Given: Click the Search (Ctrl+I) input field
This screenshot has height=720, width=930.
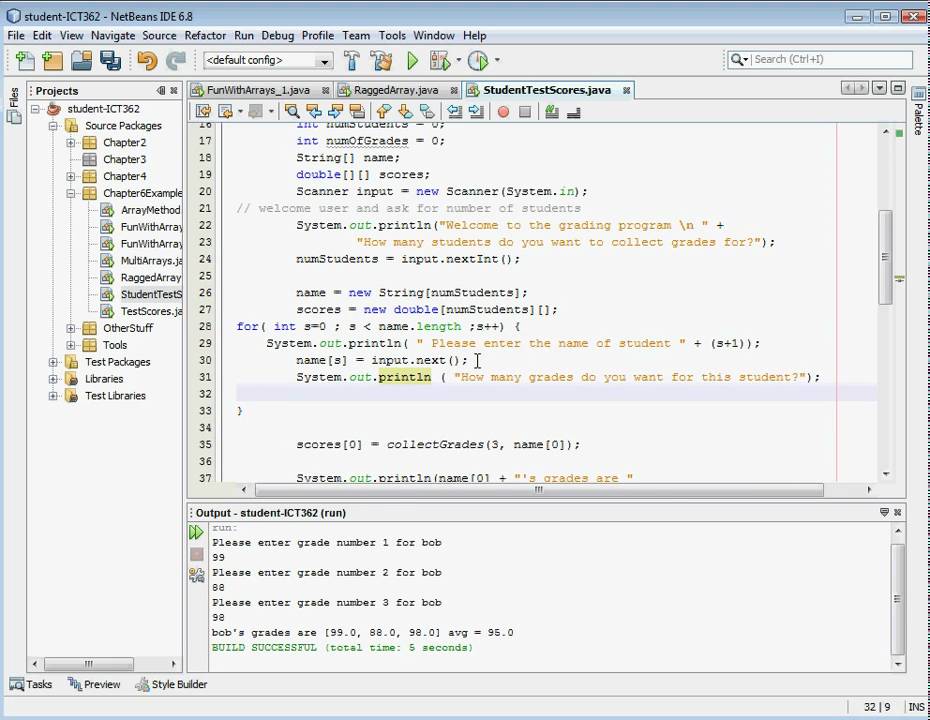Looking at the screenshot, I should point(832,59).
